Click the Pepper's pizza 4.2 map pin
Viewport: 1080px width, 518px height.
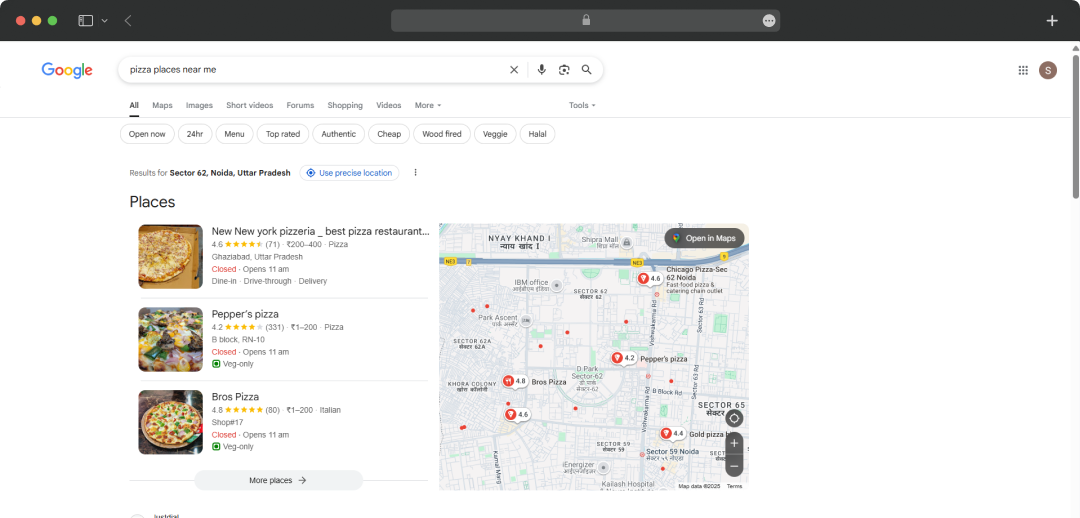[x=623, y=358]
